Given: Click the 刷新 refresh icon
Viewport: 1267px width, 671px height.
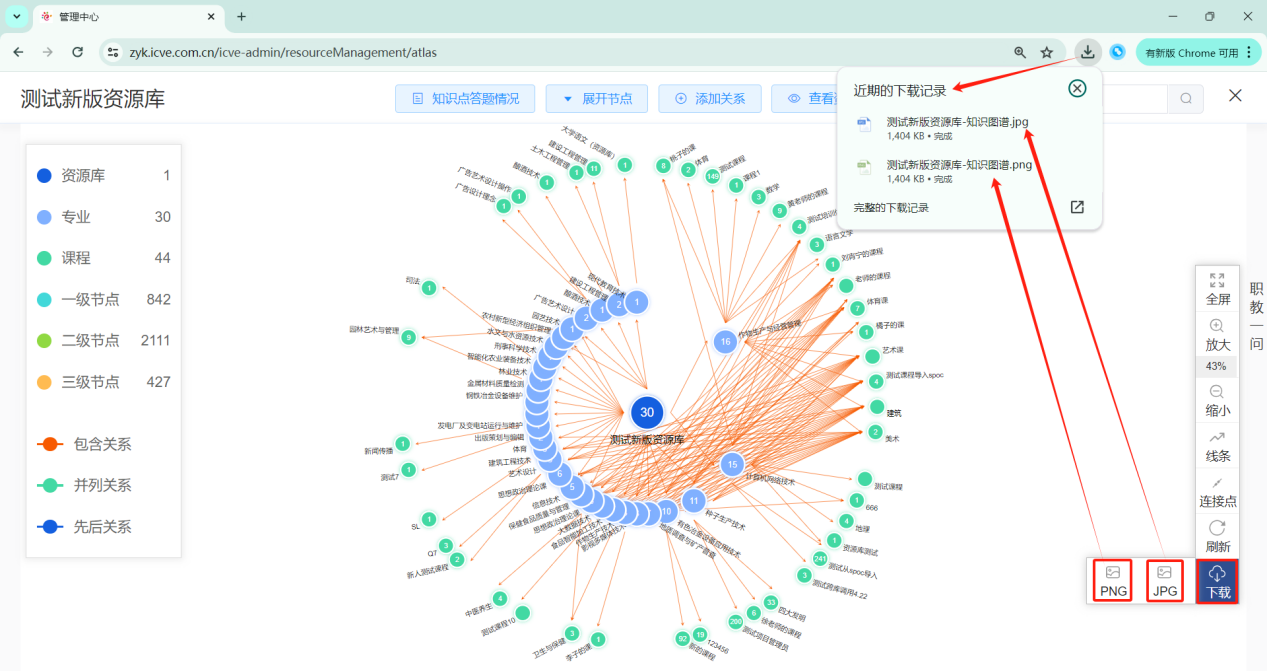Looking at the screenshot, I should coord(1217,528).
